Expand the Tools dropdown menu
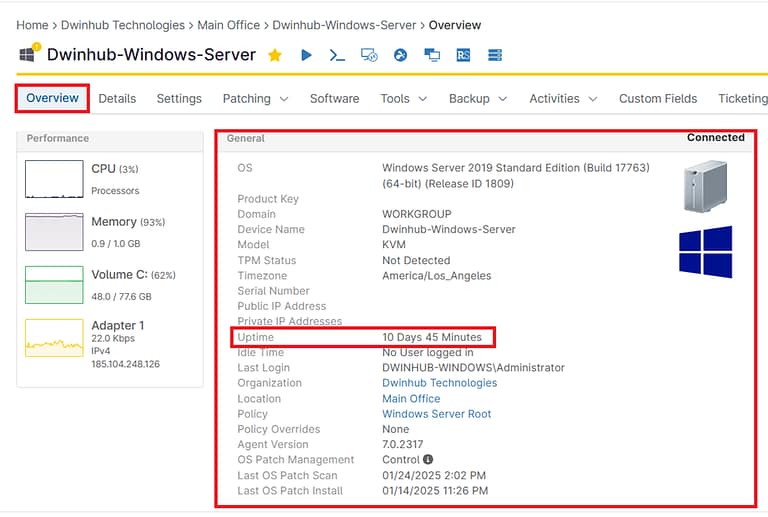 [x=404, y=98]
